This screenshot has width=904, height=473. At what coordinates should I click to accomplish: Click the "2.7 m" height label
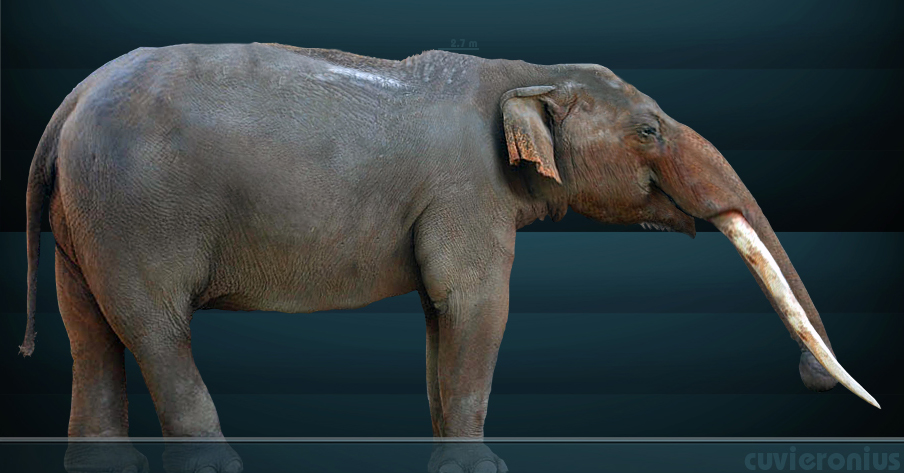click(464, 44)
